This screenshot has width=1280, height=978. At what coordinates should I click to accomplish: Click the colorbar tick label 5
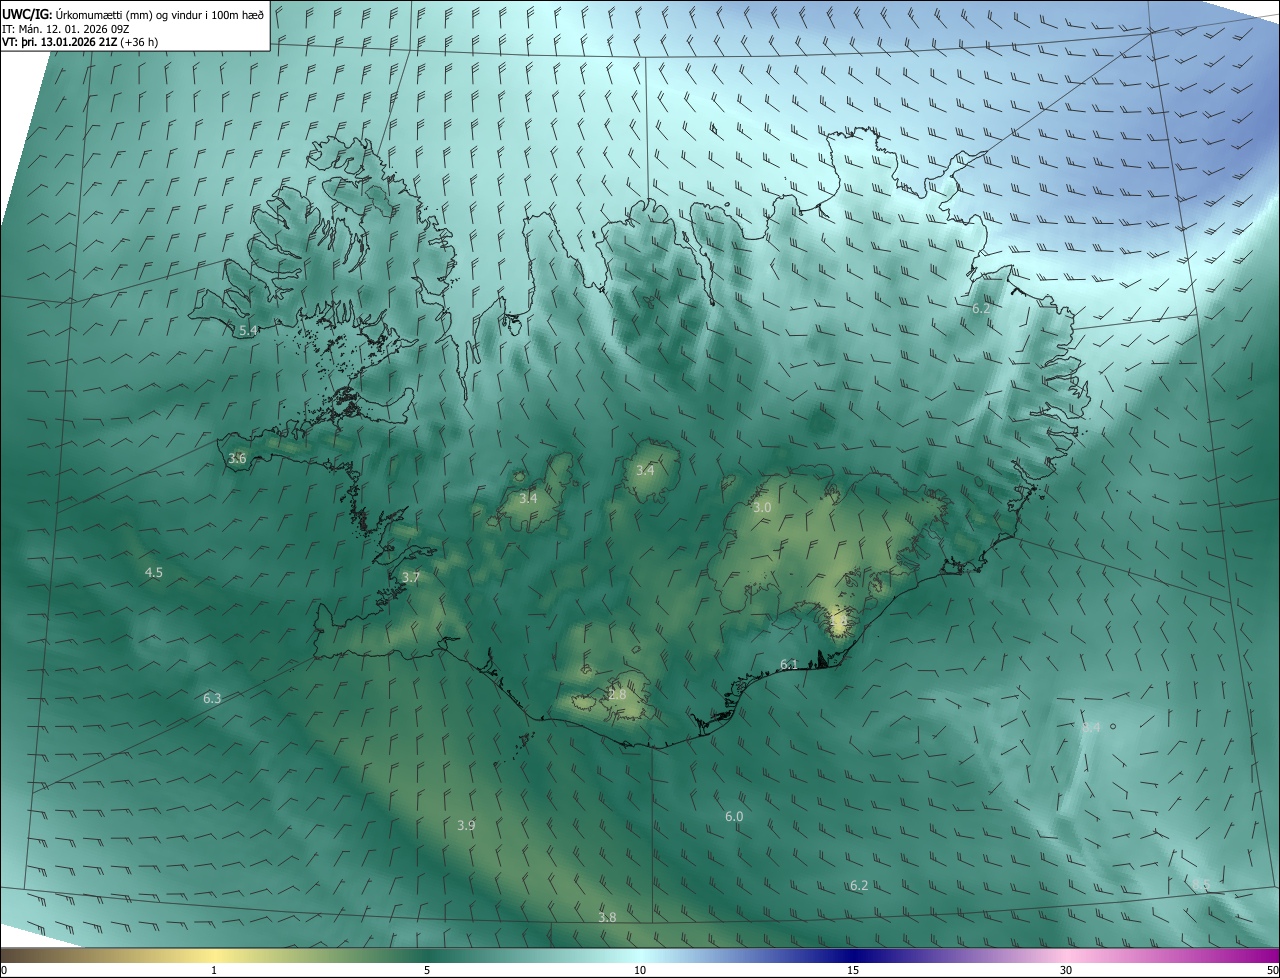point(427,970)
